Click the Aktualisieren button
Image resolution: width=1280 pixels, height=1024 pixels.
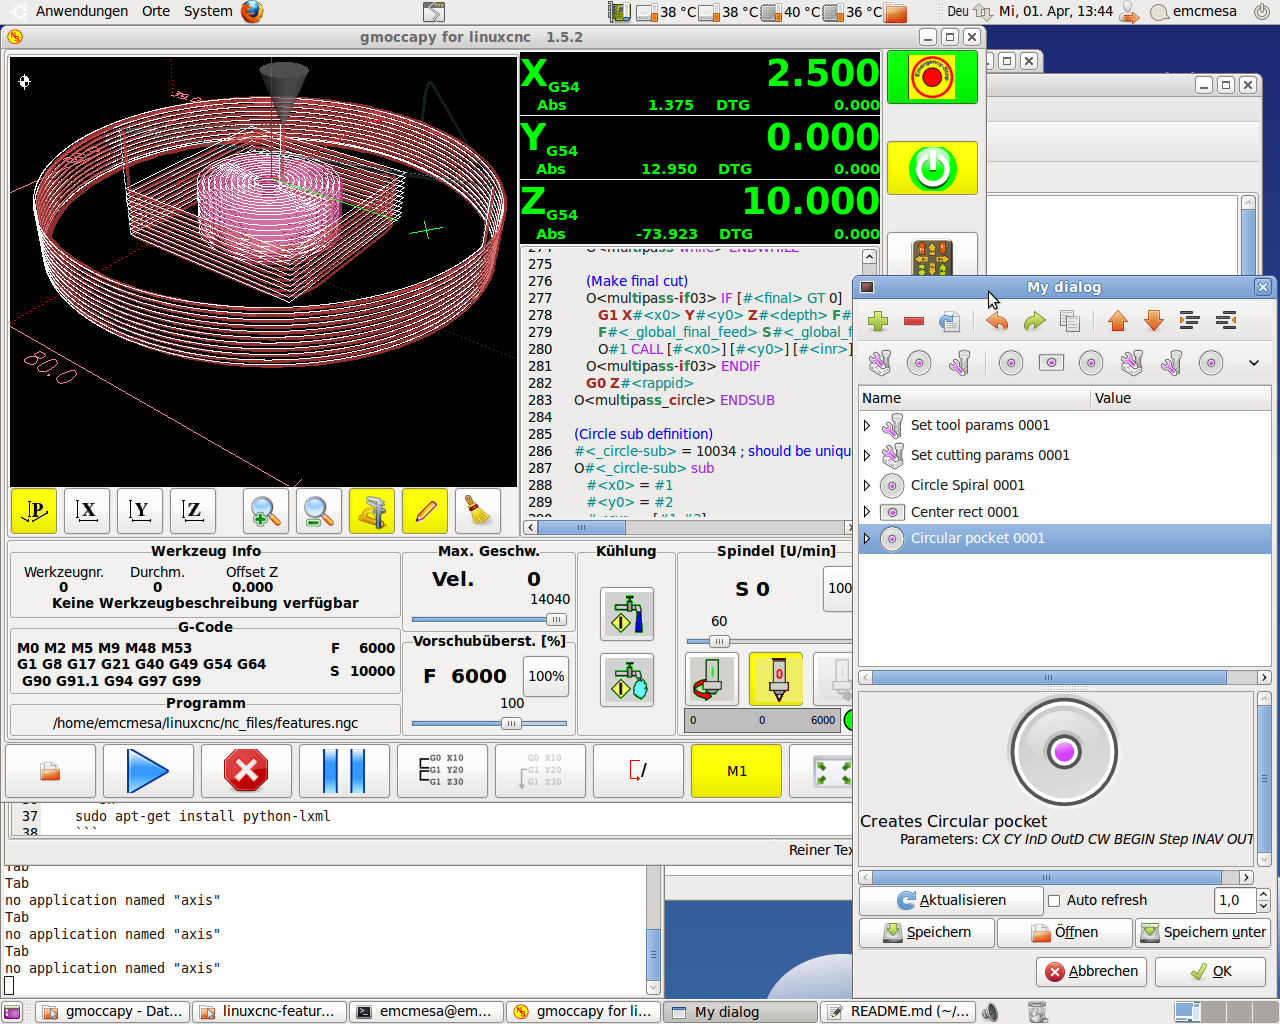pos(949,900)
